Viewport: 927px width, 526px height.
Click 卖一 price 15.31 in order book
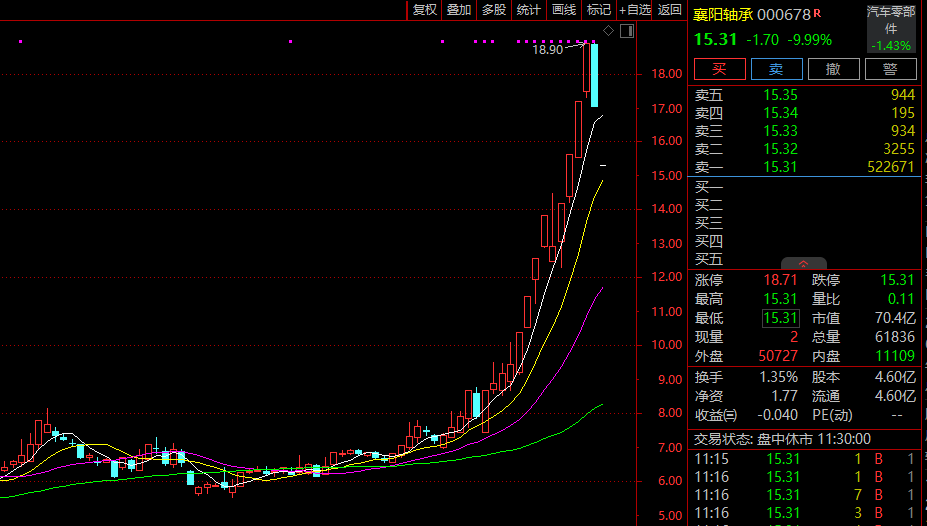(x=780, y=167)
